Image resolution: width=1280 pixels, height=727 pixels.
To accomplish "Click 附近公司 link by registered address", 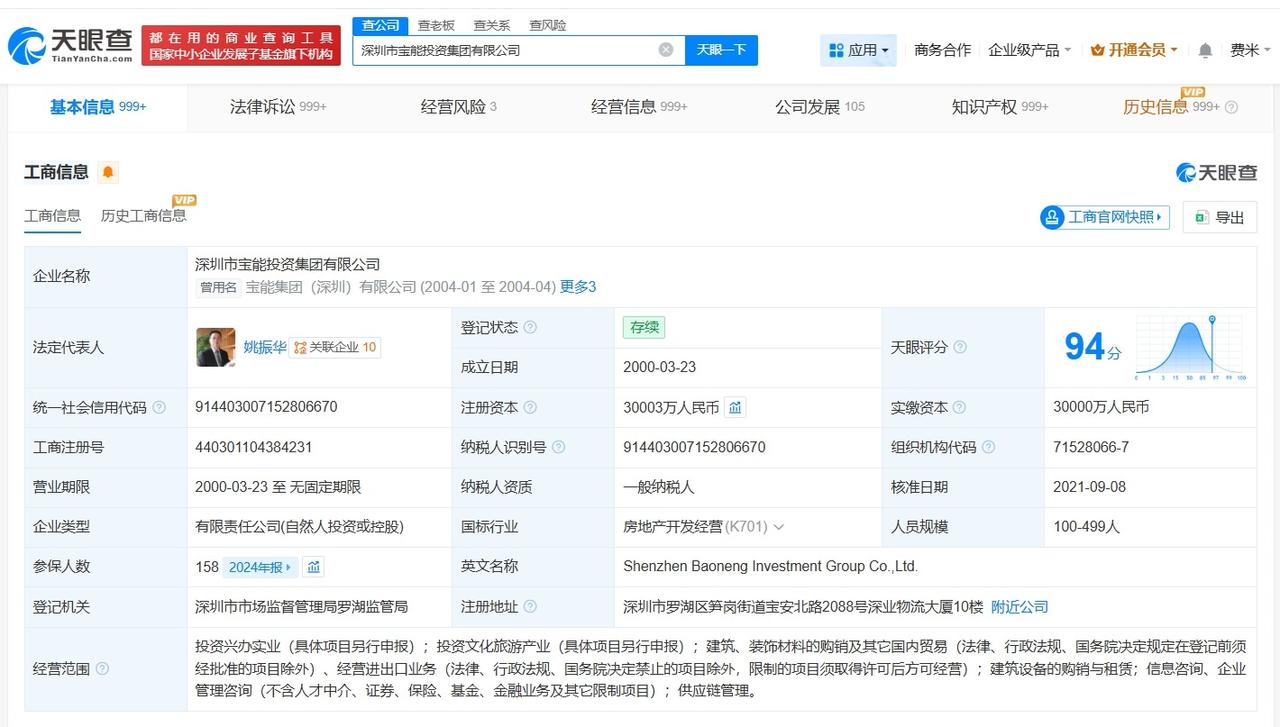I will click(1020, 607).
